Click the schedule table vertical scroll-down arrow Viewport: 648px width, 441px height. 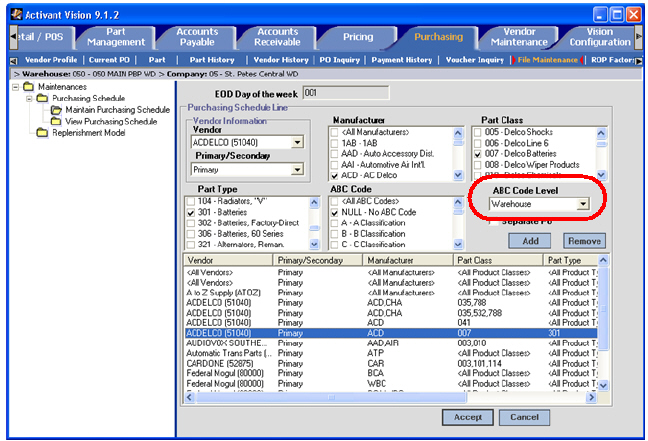[603, 386]
